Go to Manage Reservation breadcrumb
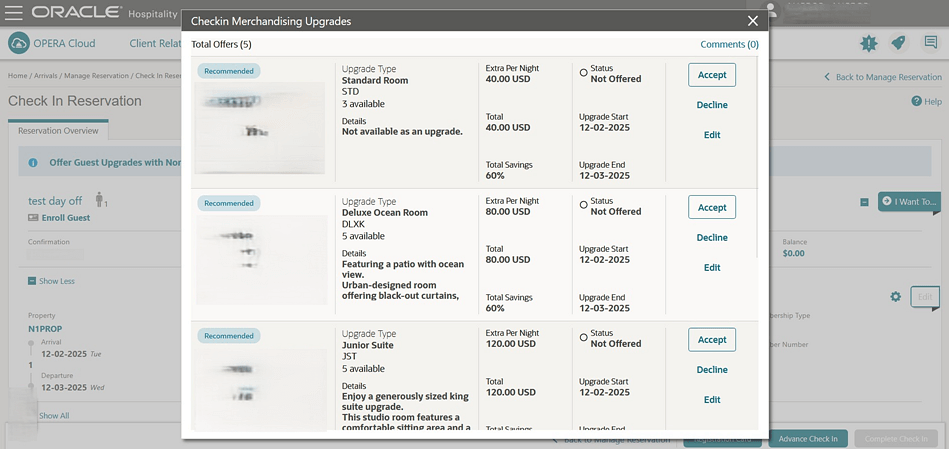The width and height of the screenshot is (949, 449). [x=96, y=76]
